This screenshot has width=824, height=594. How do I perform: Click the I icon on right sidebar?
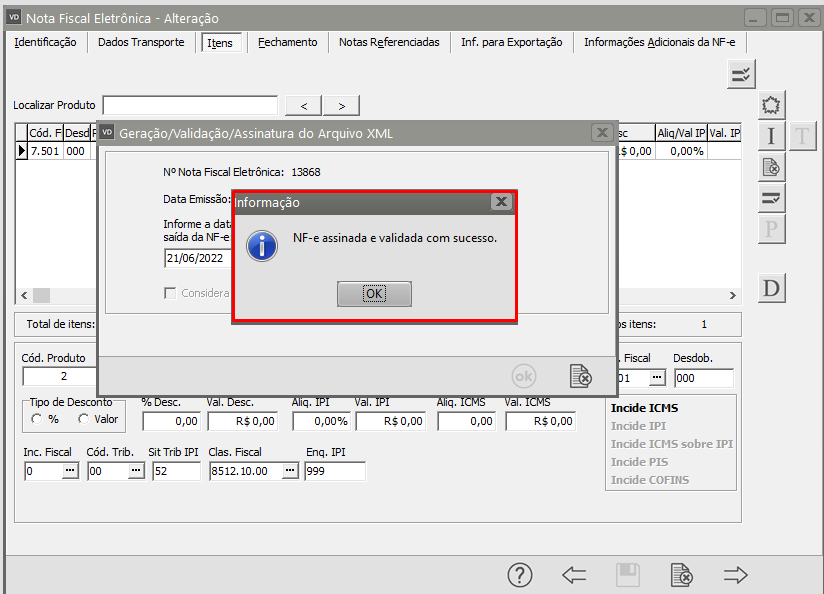coord(771,136)
